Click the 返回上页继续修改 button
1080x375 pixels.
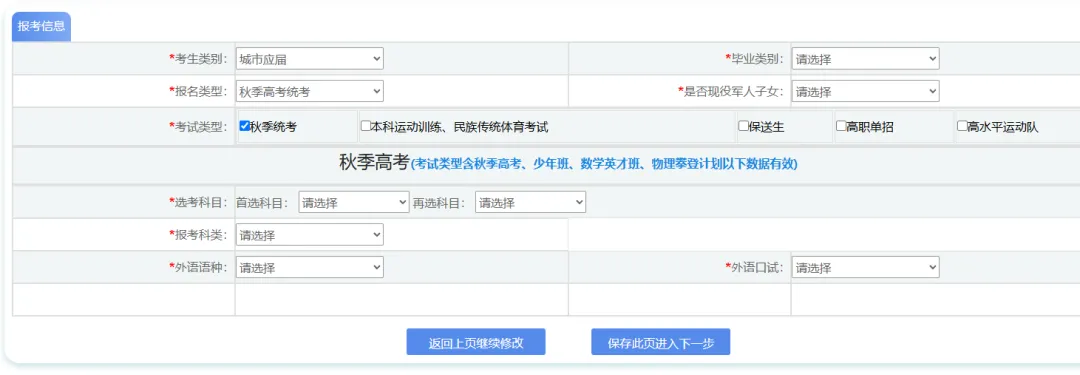coord(476,343)
